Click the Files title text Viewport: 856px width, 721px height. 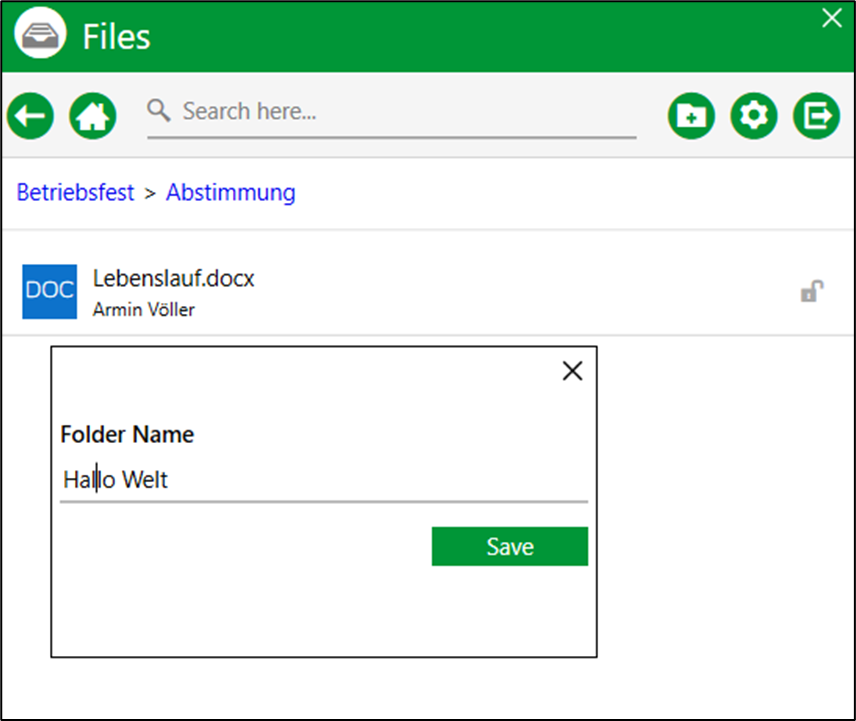coord(116,37)
